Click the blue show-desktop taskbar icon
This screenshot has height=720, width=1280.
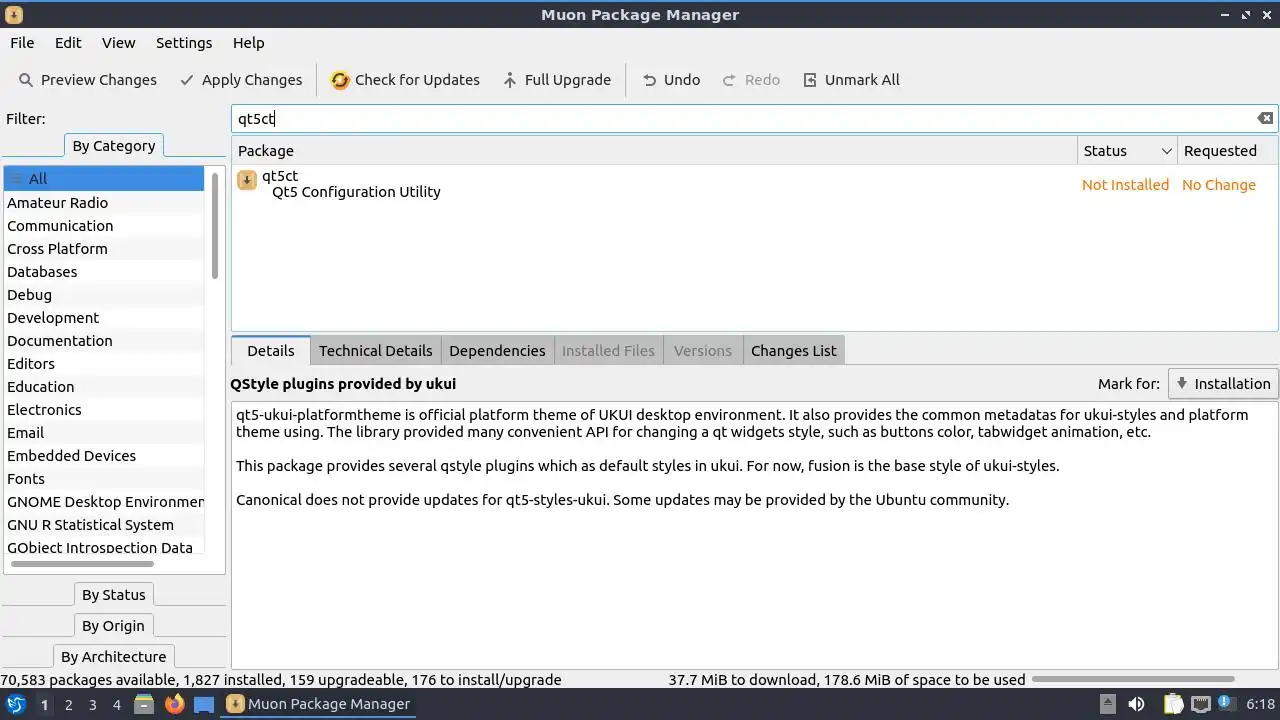(x=204, y=704)
